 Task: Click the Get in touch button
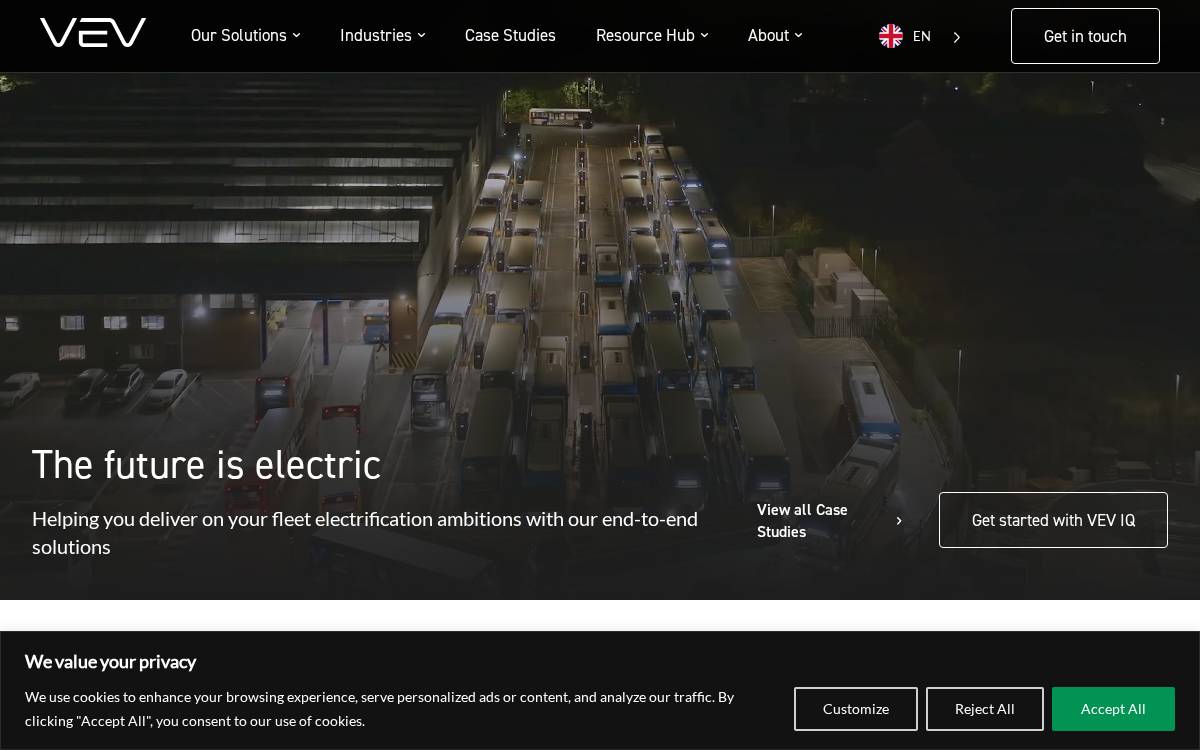1085,36
